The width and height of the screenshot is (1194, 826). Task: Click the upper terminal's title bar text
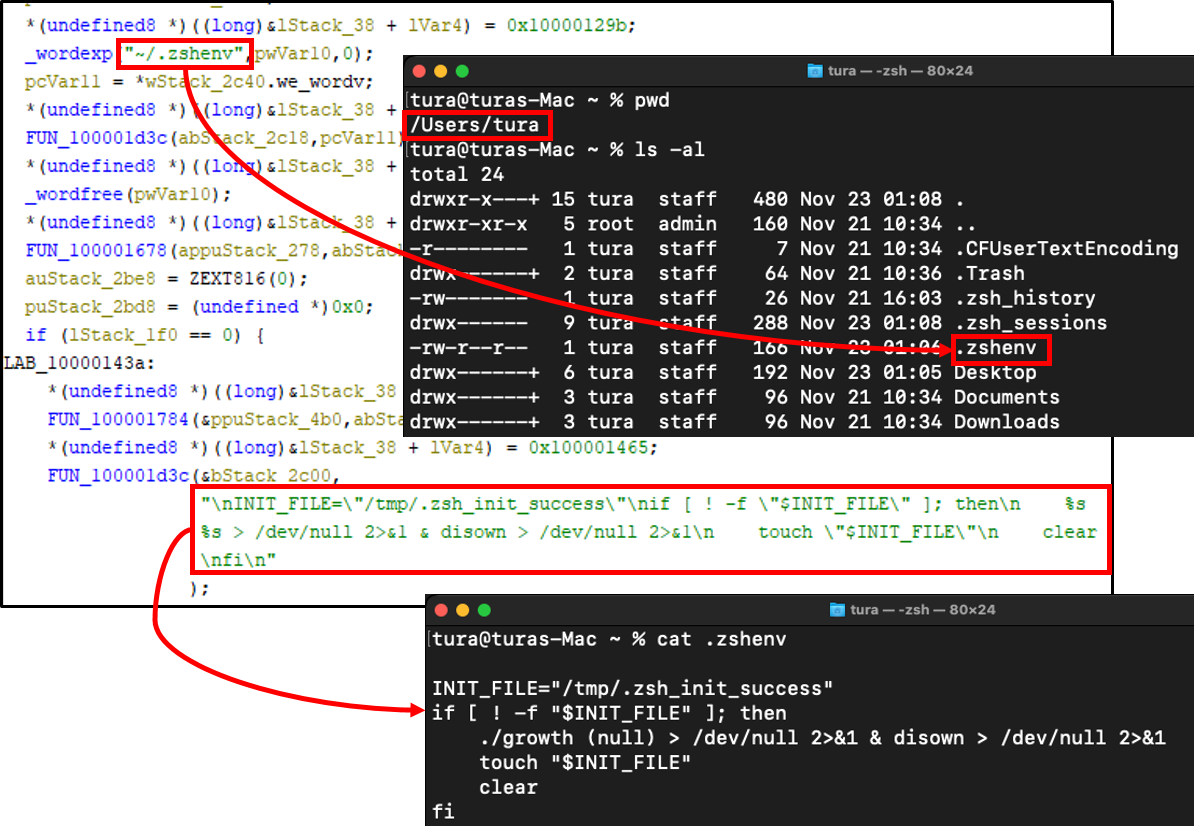tap(900, 71)
